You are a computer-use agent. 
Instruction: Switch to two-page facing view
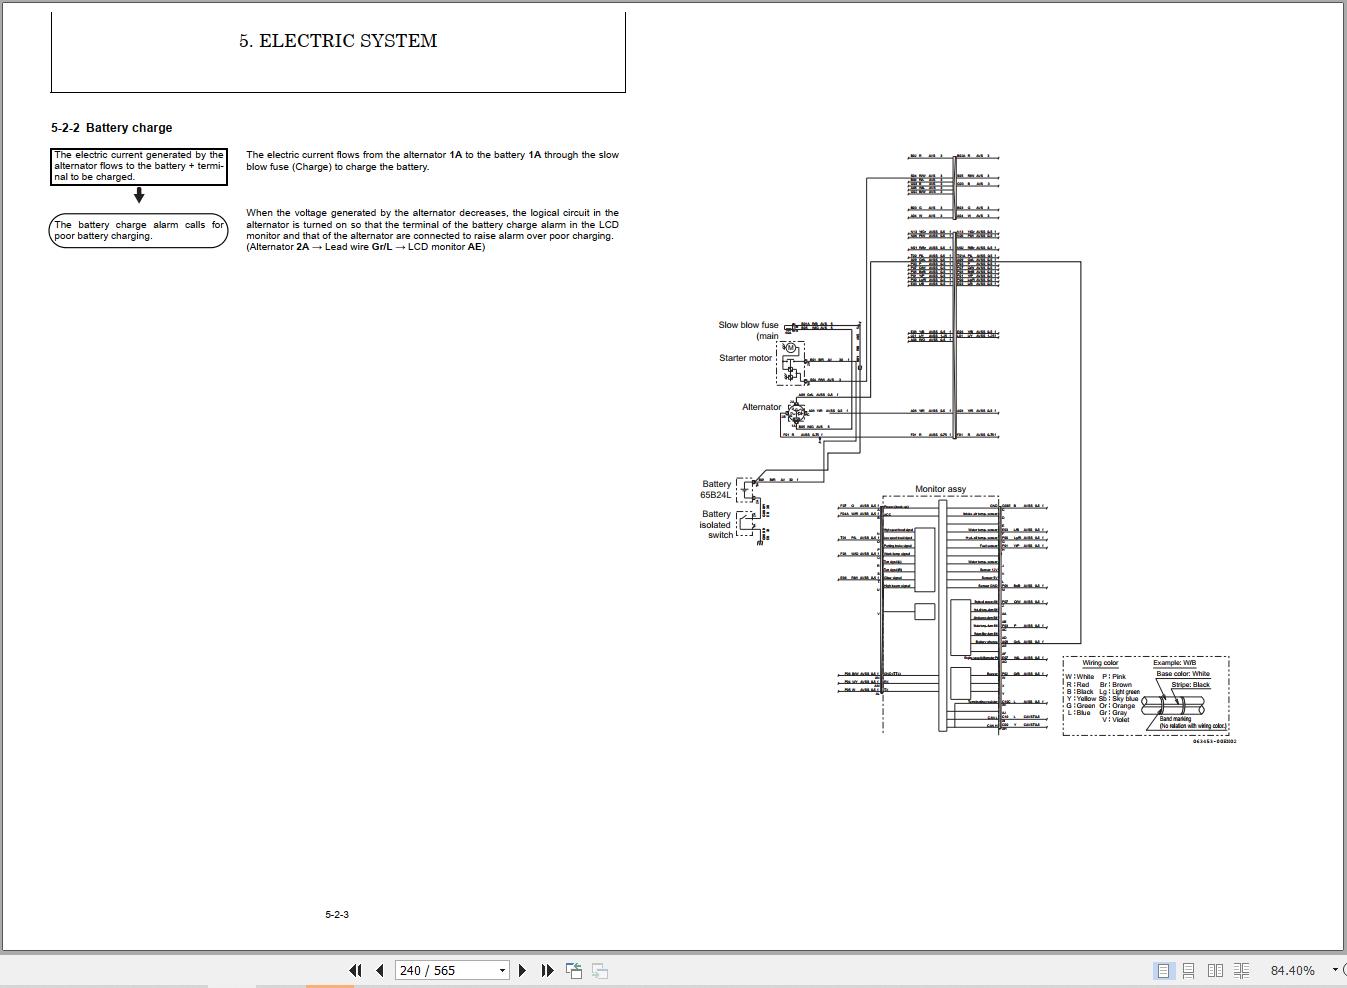tap(1215, 970)
